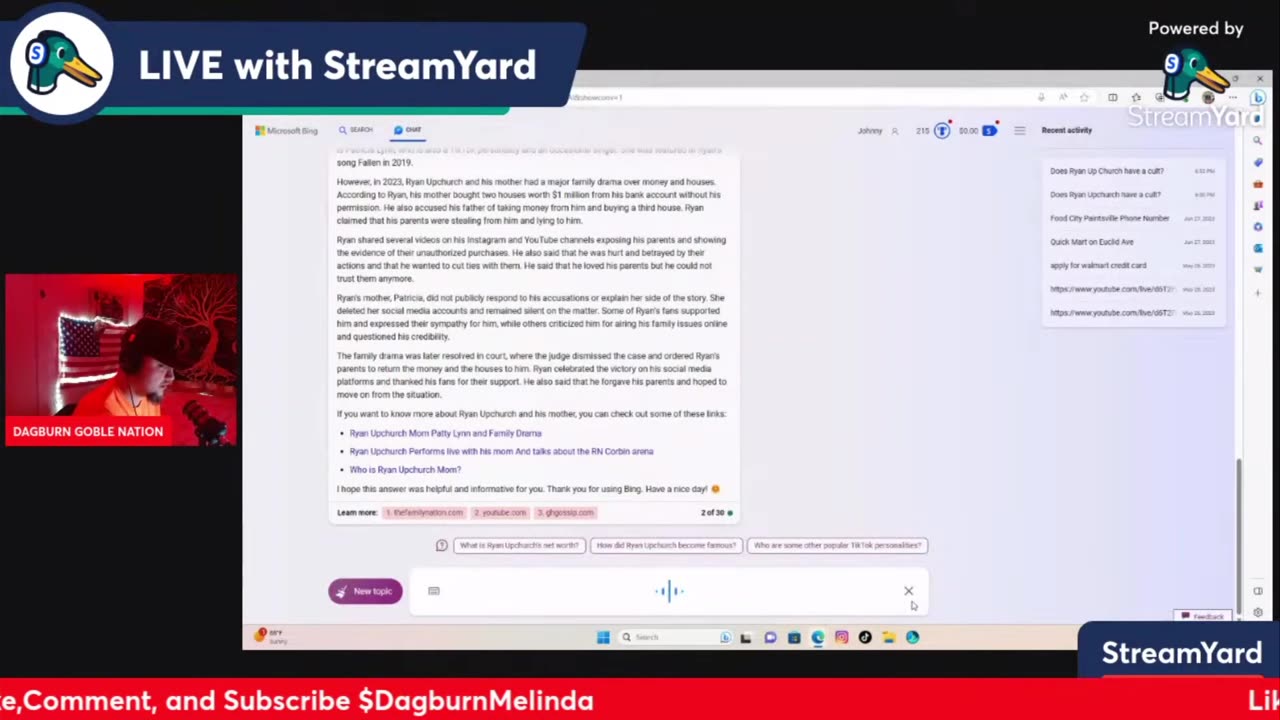Open the Edge sidebar Outlook icon
The image size is (1280, 720).
[1258, 248]
